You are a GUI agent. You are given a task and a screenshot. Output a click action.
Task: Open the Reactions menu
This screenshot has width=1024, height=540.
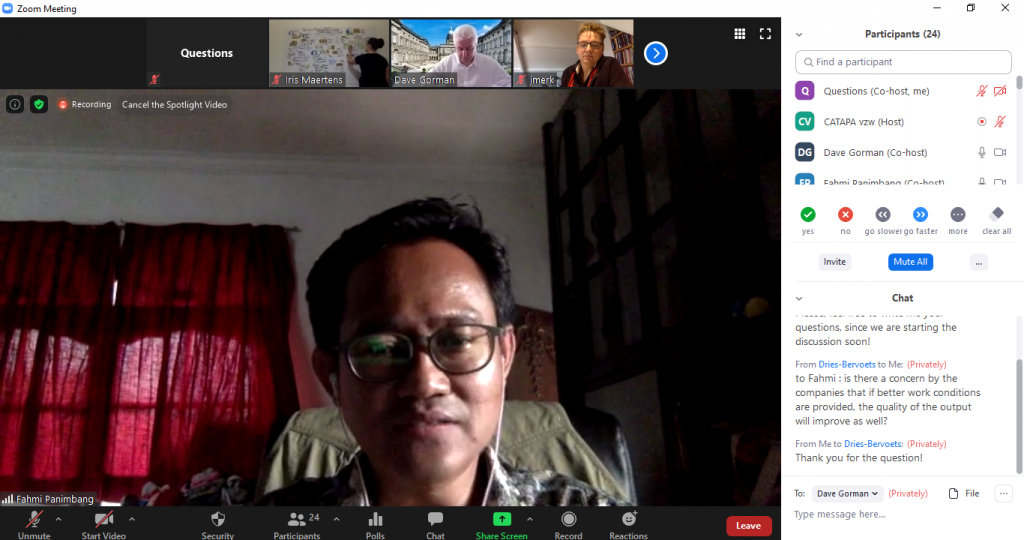[628, 525]
